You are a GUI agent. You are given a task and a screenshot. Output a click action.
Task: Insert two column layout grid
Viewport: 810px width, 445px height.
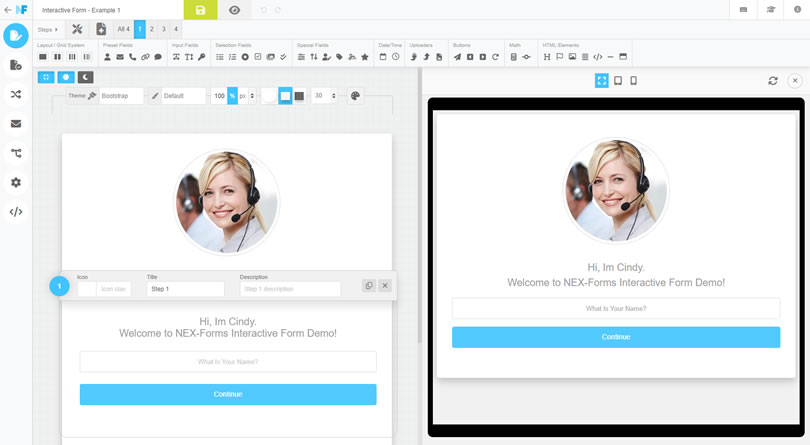point(57,57)
